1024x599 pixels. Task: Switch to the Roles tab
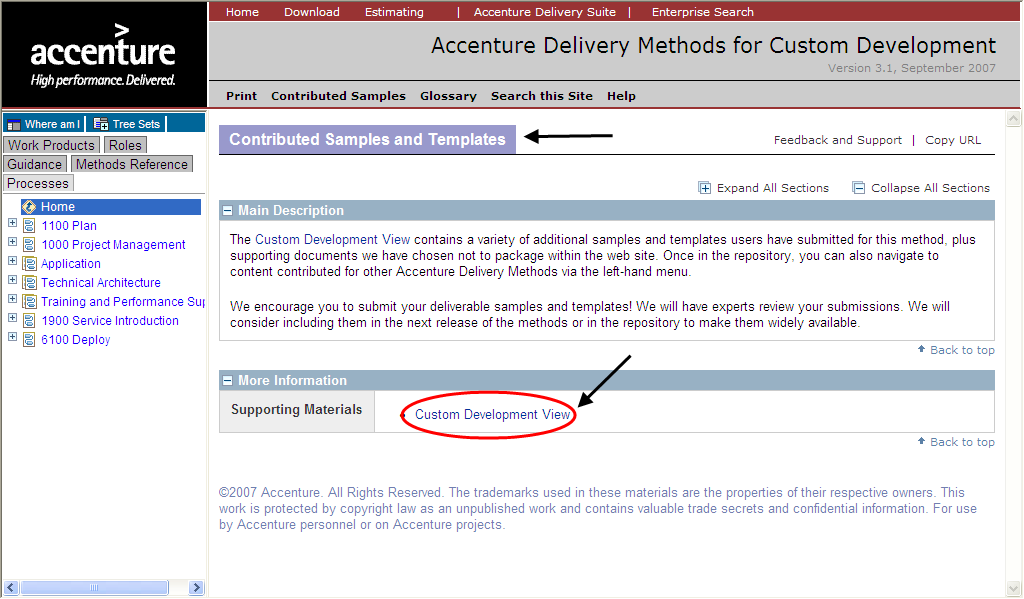[x=125, y=145]
